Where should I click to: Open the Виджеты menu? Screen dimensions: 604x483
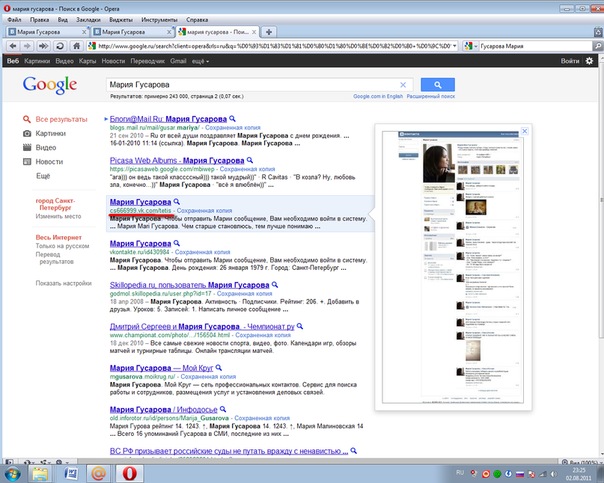tap(121, 20)
